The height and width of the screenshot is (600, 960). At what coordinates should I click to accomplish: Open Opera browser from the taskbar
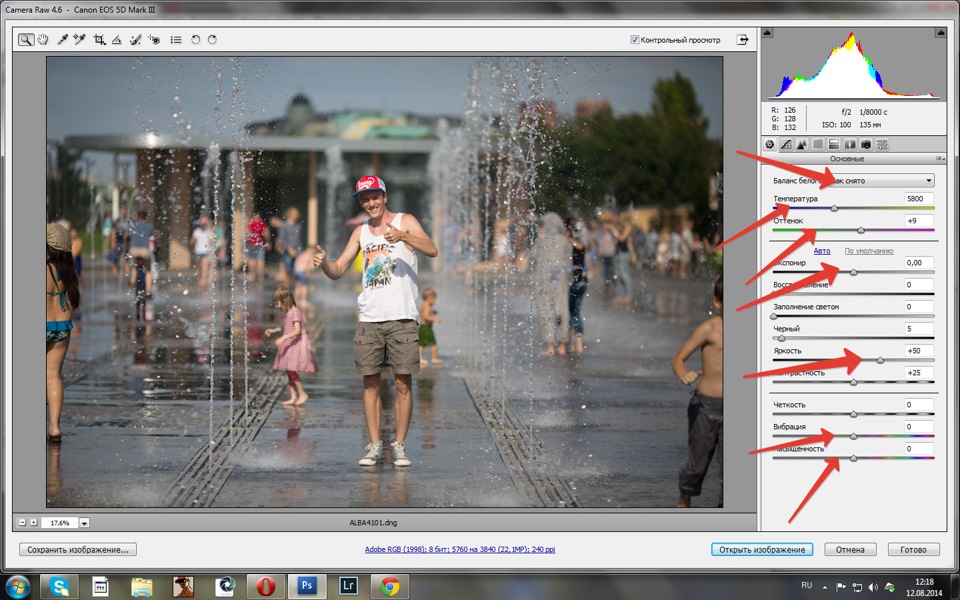[265, 587]
